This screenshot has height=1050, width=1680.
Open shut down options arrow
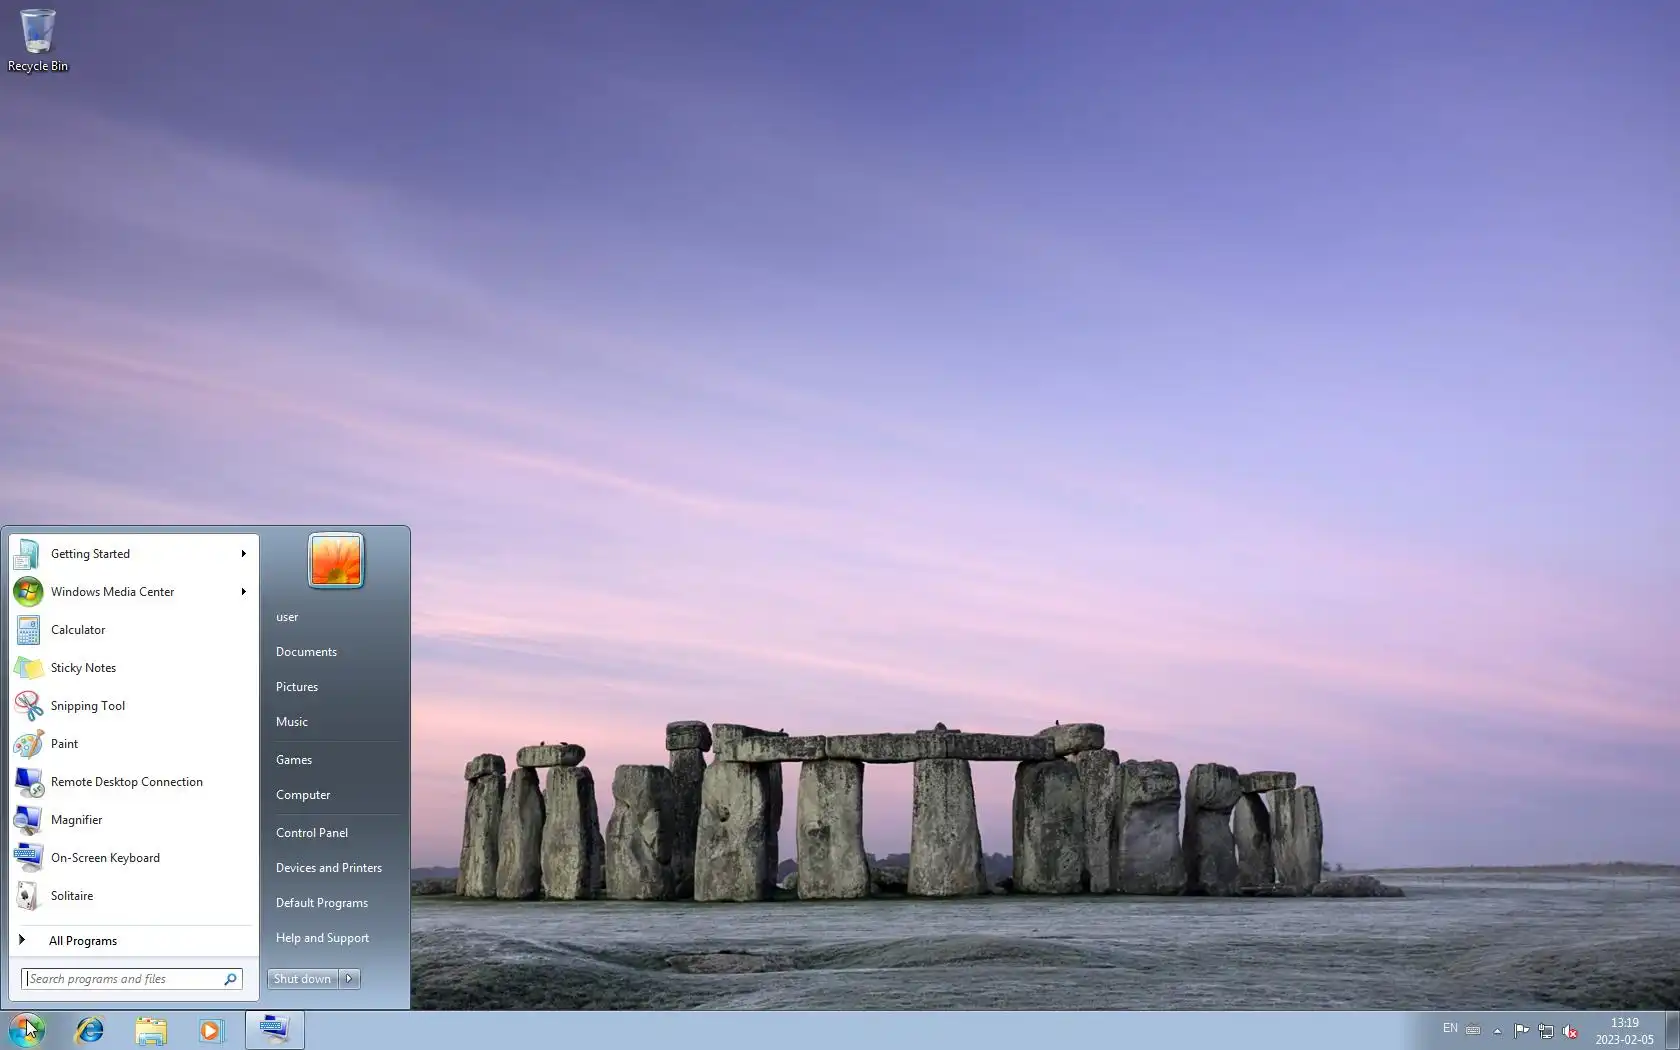pyautogui.click(x=349, y=979)
